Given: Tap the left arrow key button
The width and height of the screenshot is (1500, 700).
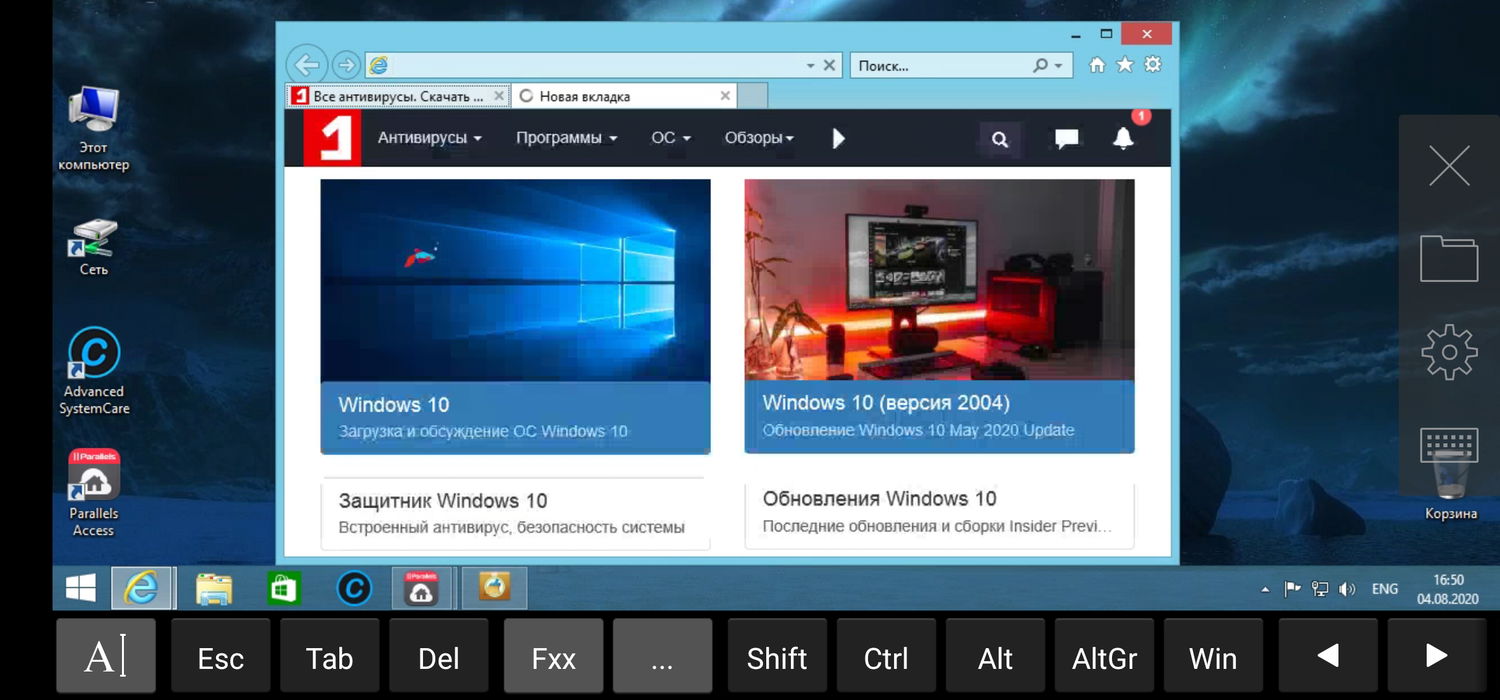Looking at the screenshot, I should (x=1328, y=658).
